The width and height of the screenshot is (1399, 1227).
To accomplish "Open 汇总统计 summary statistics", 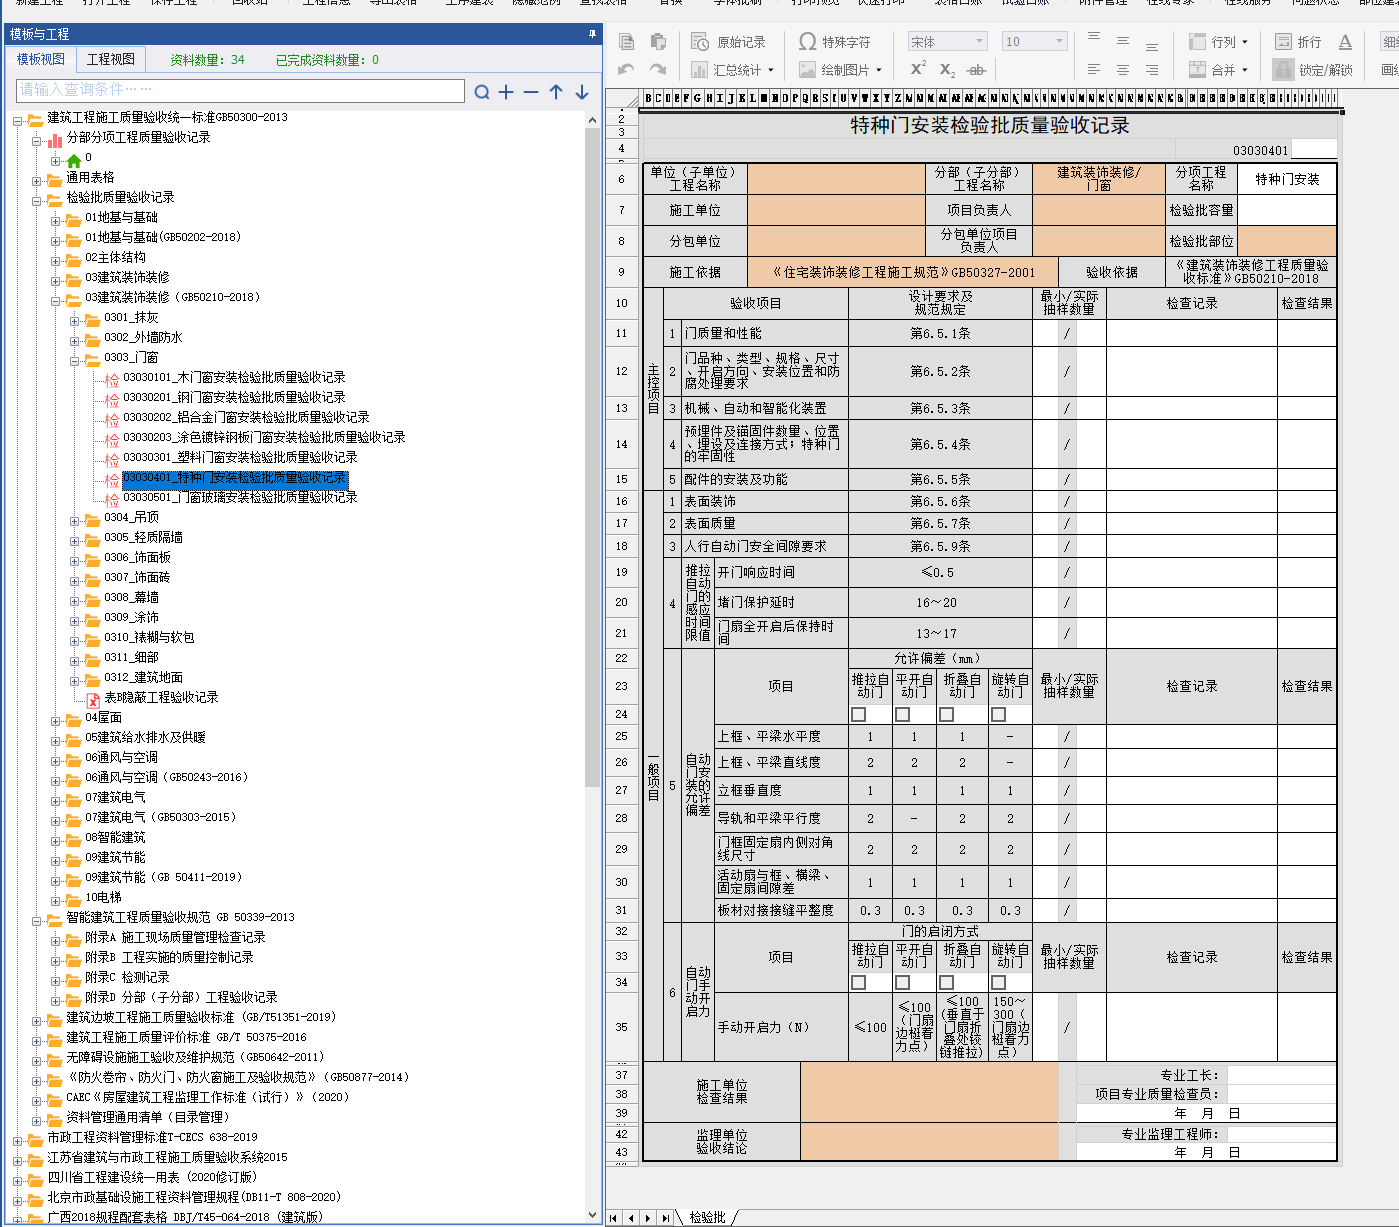I will pos(733,70).
